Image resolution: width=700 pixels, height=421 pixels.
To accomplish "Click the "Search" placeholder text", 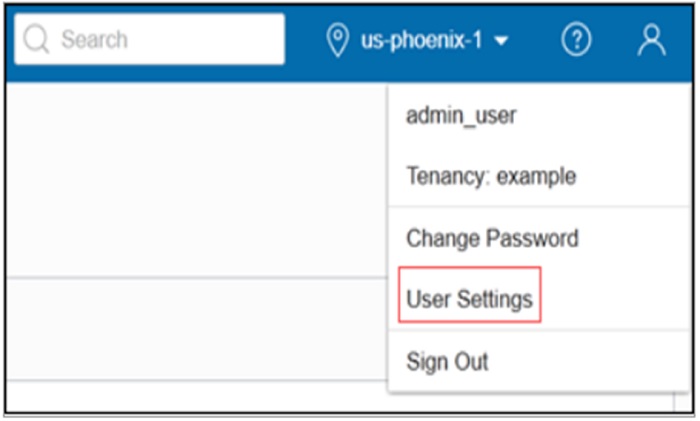I will (x=94, y=40).
